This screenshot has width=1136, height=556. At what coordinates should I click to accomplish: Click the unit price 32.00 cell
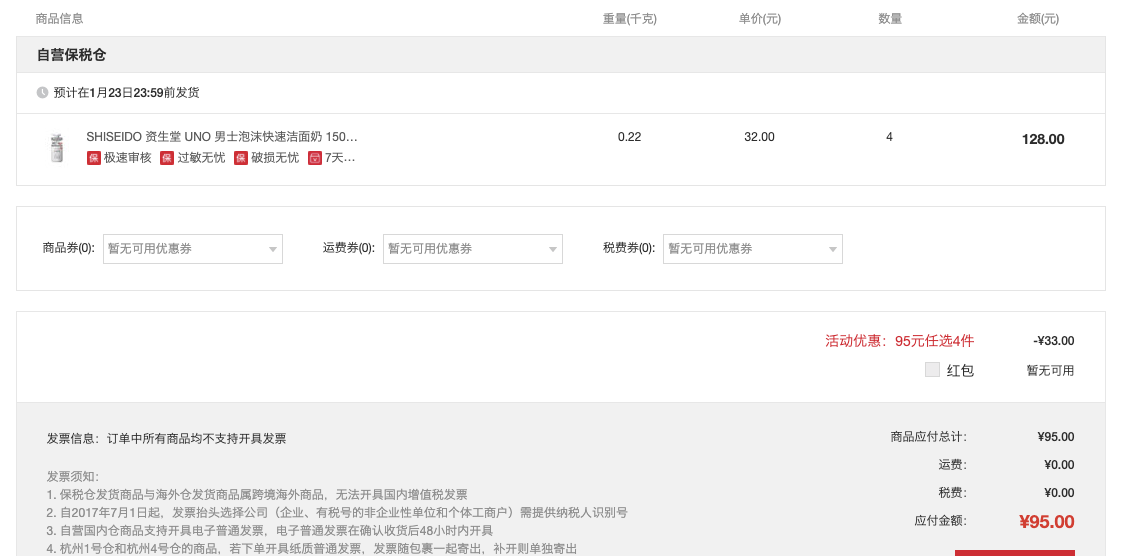pos(759,136)
